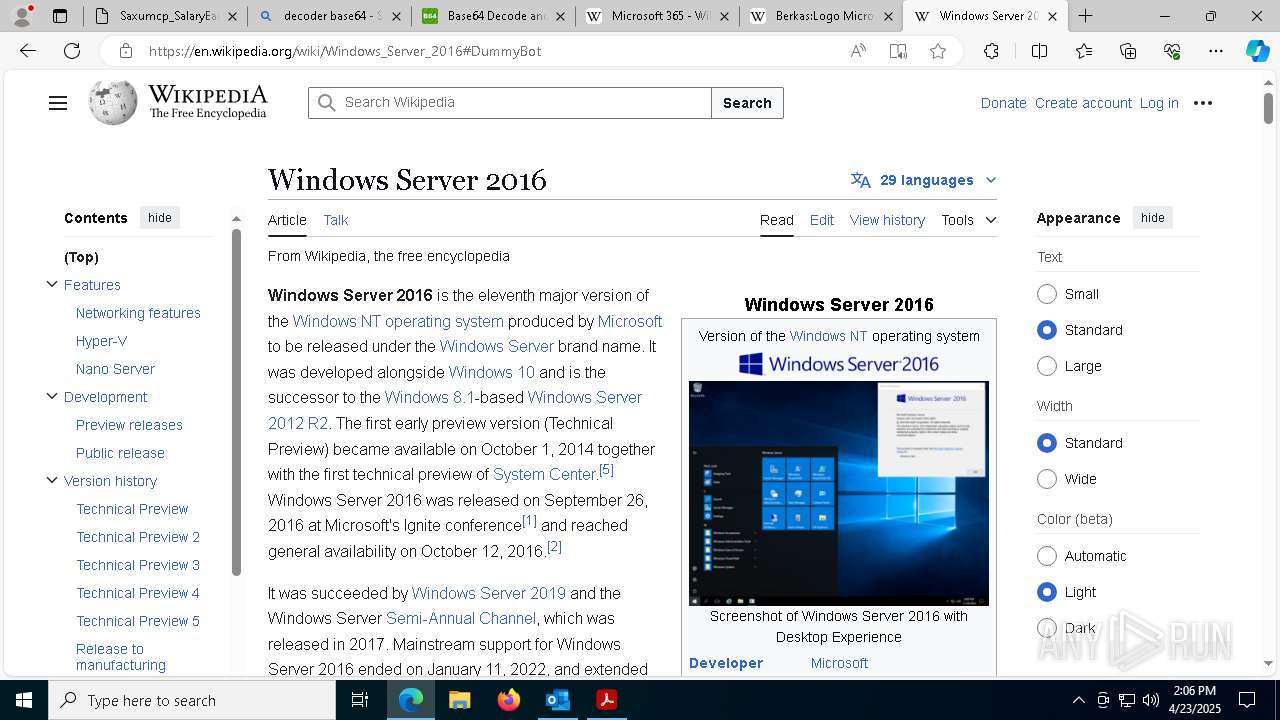Select Large text size
Screen dimensions: 1280x720
click(x=1047, y=366)
